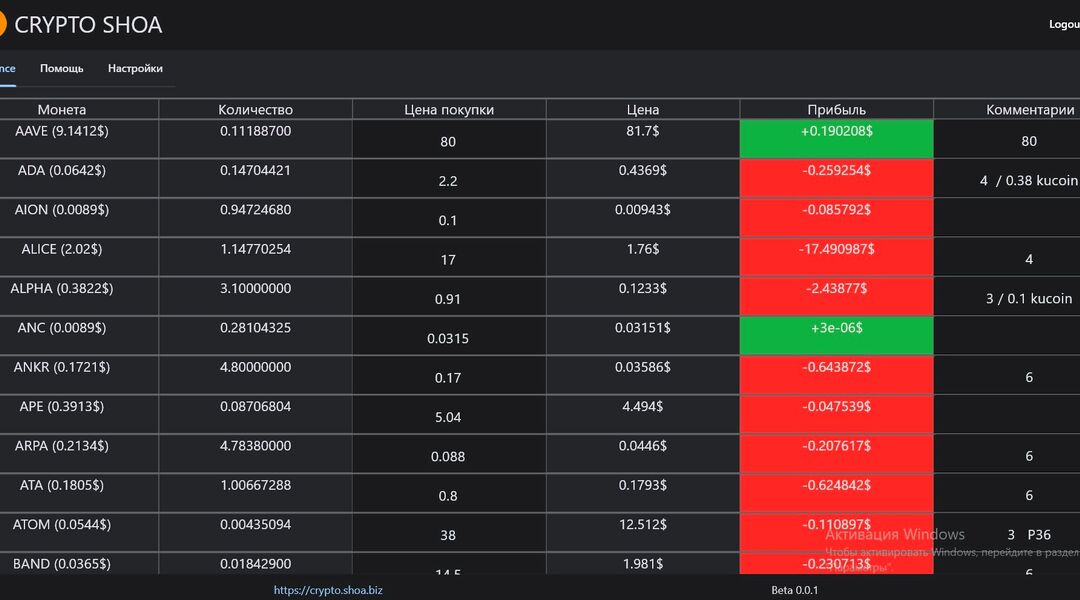The height and width of the screenshot is (600, 1080).
Task: Click the orange Crypto Shoa logo icon
Action: pyautogui.click(x=2, y=24)
